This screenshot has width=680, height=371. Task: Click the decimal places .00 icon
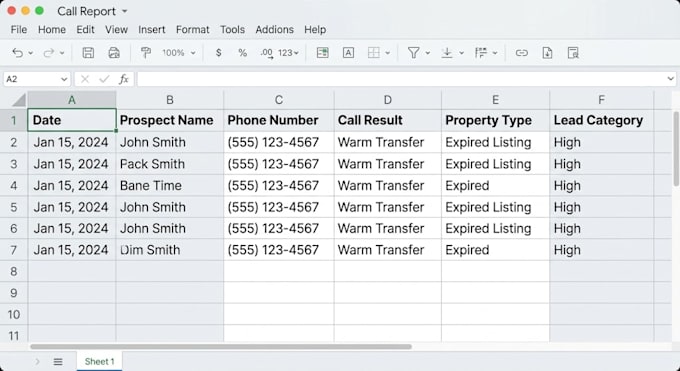tap(267, 53)
